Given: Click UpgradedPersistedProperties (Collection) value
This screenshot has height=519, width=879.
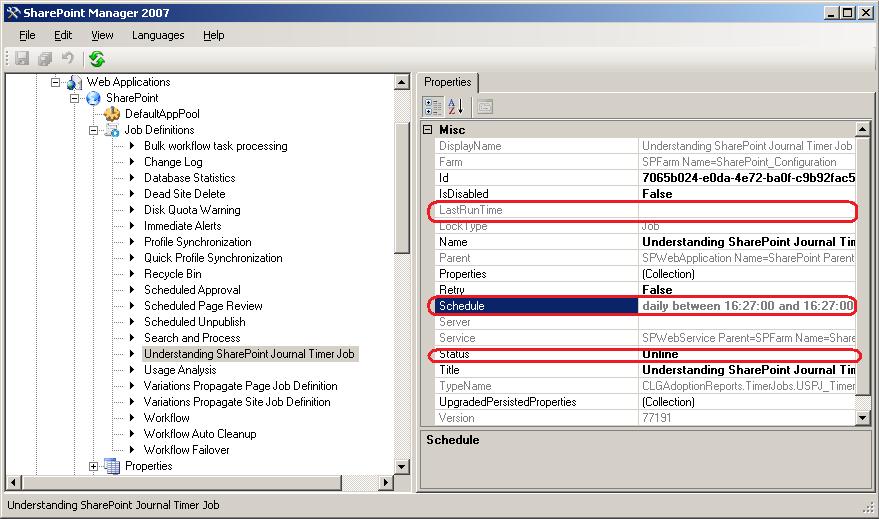Looking at the screenshot, I should (747, 402).
